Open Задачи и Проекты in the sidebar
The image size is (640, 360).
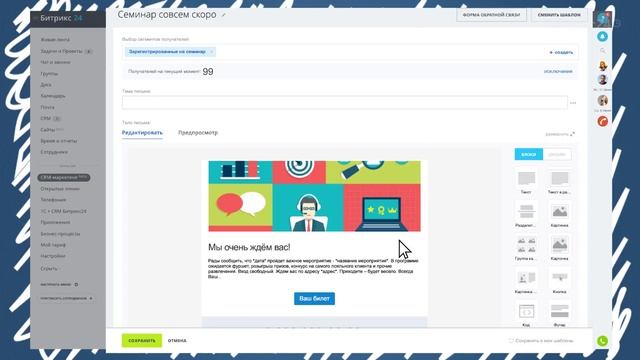(61, 51)
